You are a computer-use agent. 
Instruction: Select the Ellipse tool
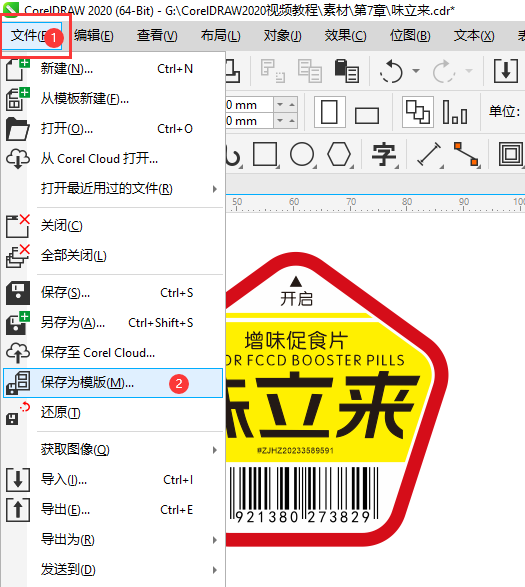[302, 154]
